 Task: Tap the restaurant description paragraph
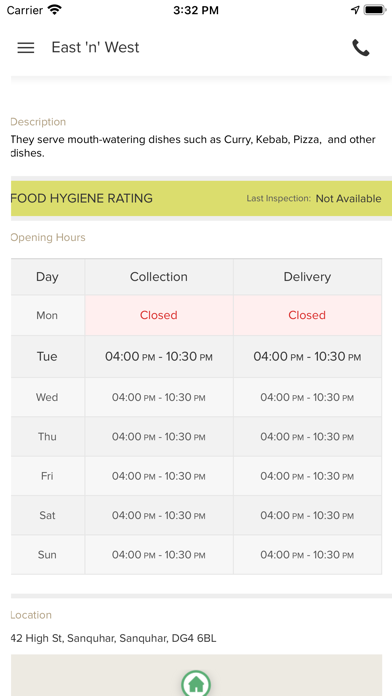click(x=193, y=146)
